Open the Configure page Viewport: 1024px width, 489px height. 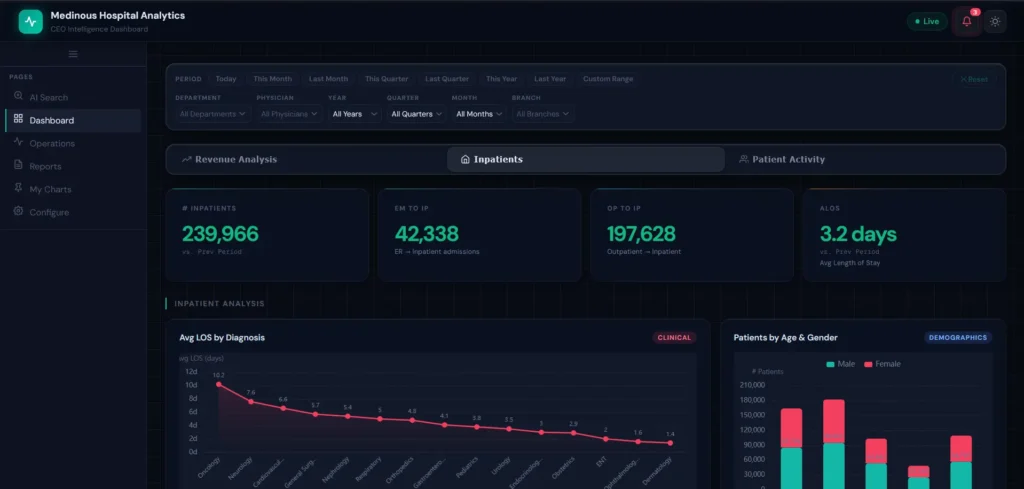click(72, 212)
